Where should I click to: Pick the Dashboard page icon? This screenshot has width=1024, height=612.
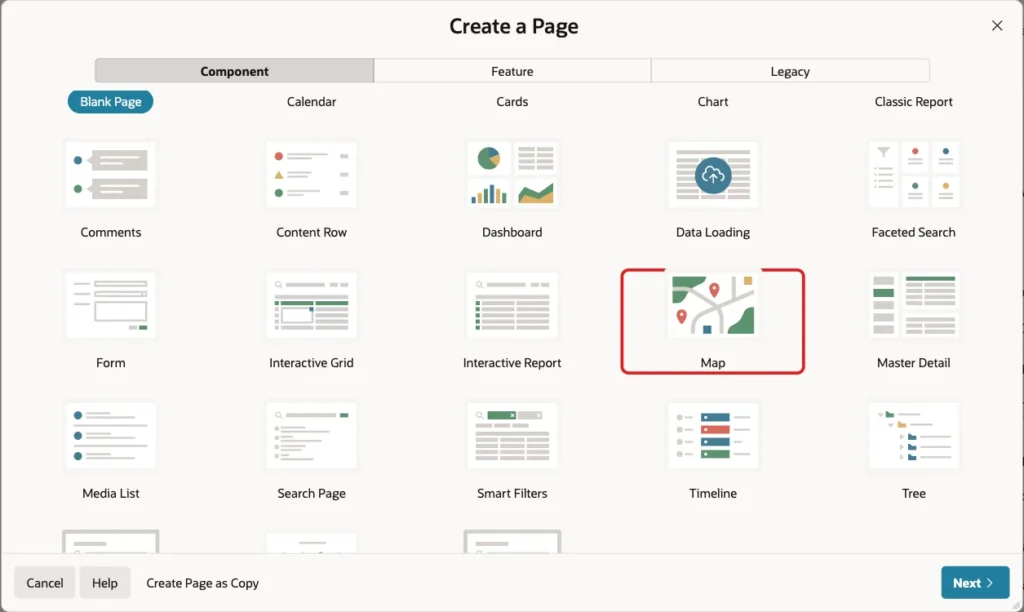(512, 175)
